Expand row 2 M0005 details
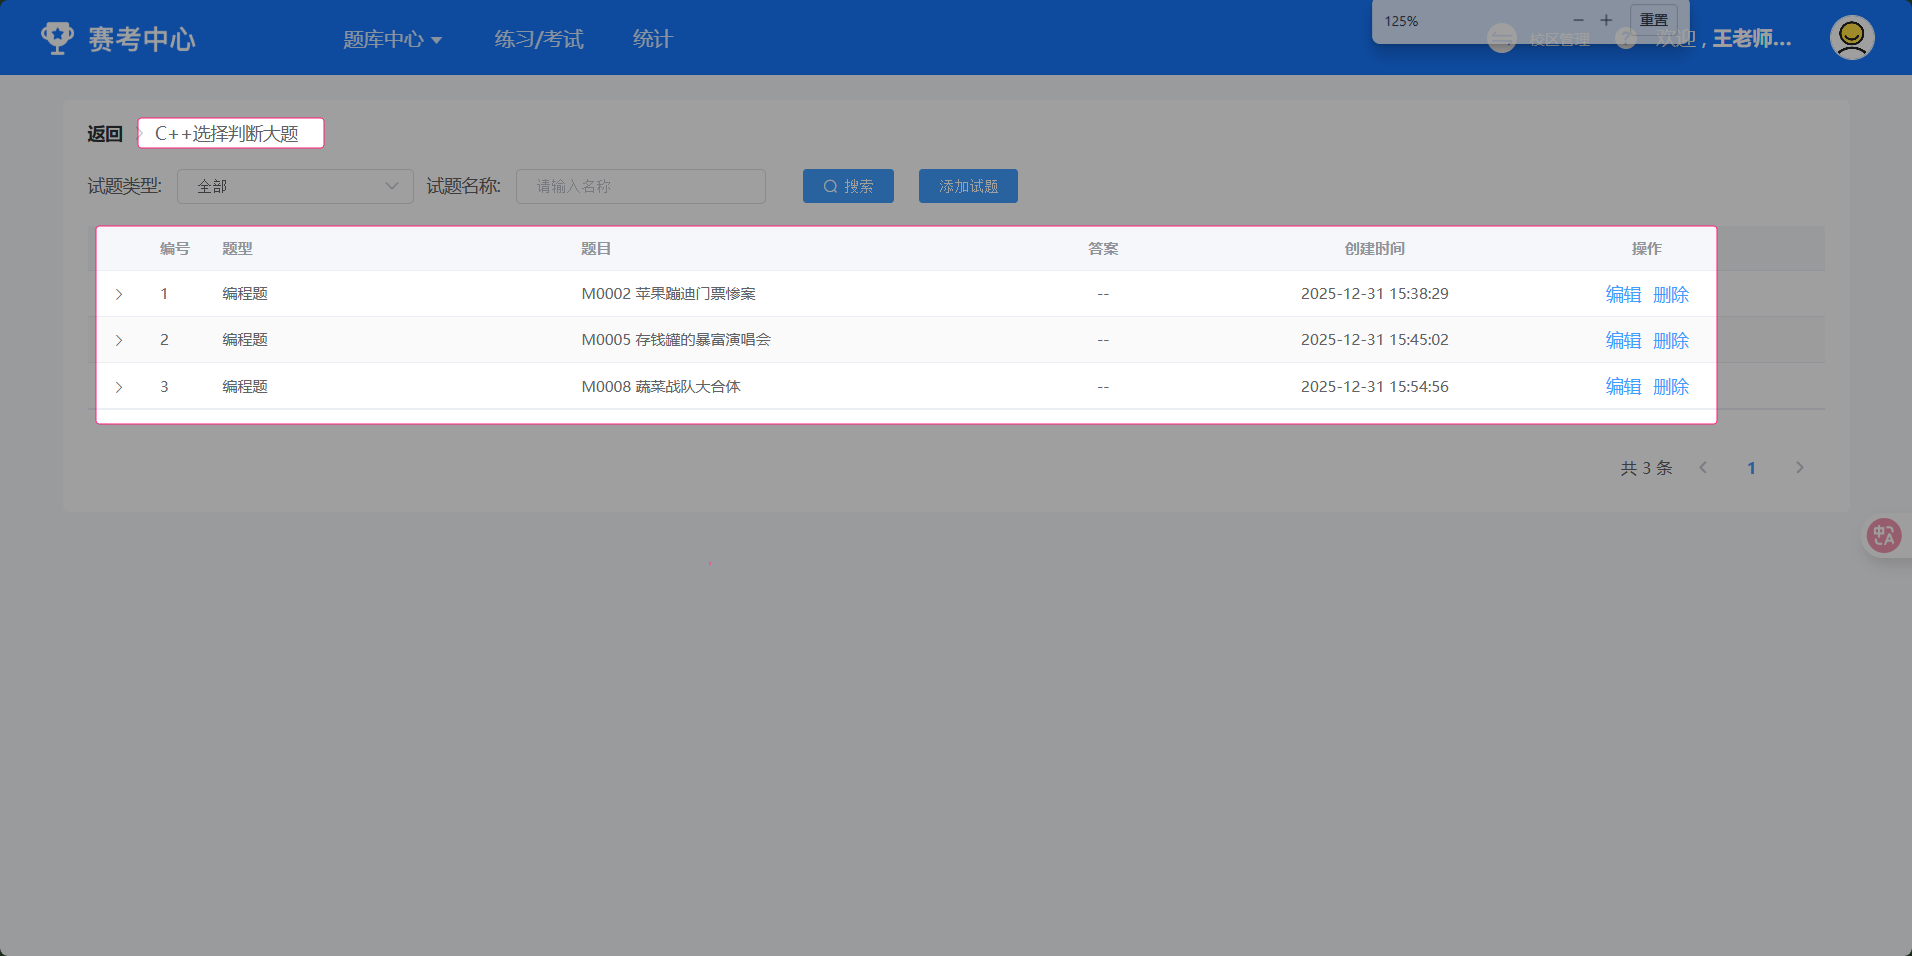This screenshot has height=956, width=1912. click(119, 340)
